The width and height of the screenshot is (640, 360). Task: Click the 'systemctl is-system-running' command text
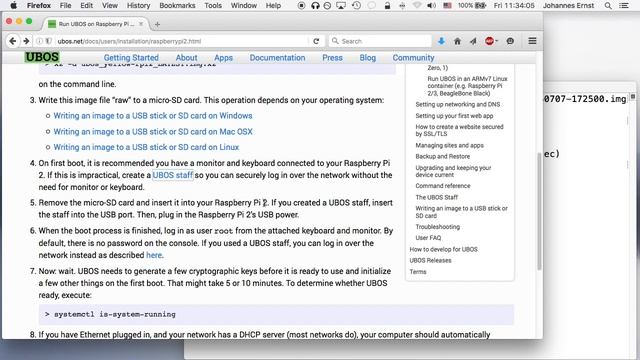tap(115, 314)
